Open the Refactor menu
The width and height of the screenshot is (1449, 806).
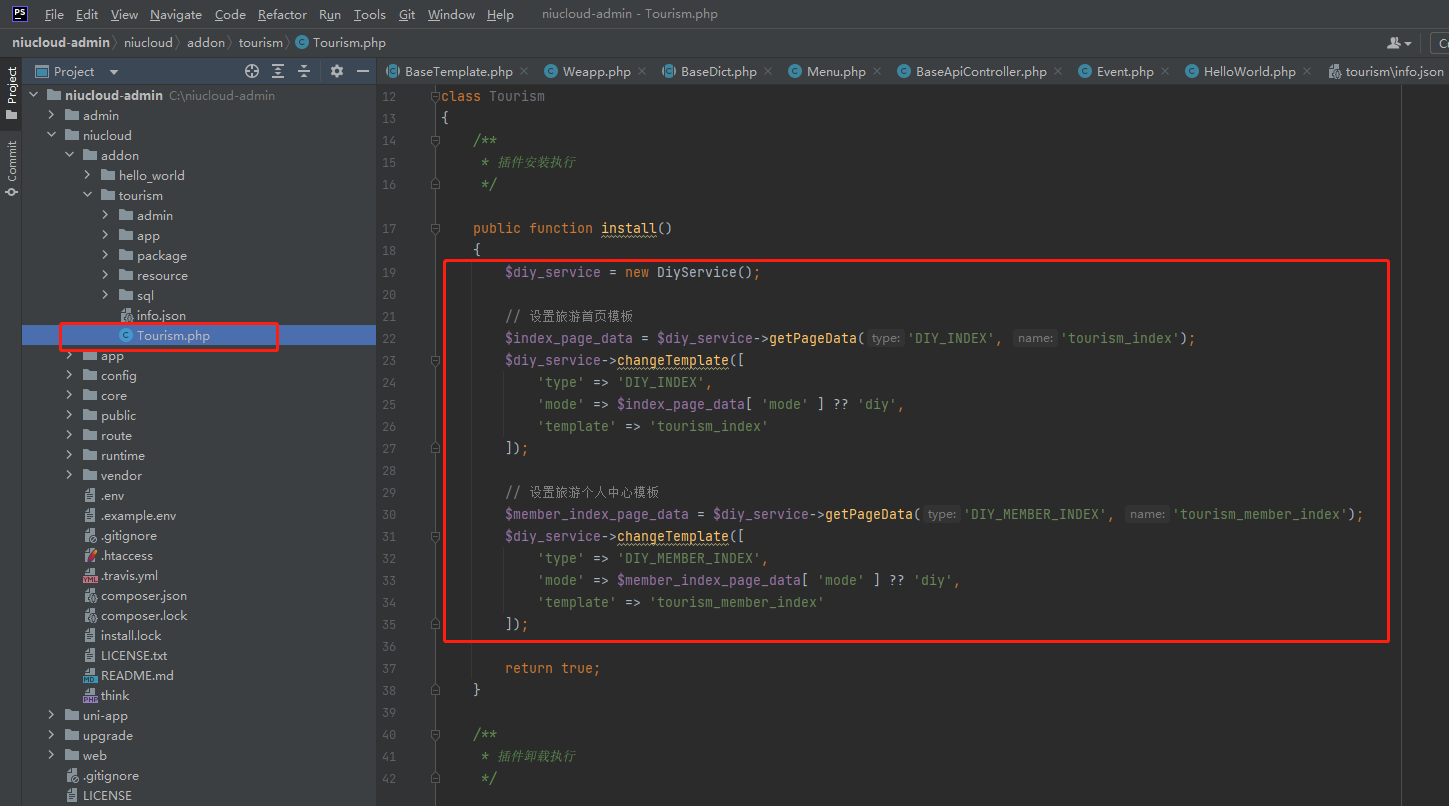(282, 14)
